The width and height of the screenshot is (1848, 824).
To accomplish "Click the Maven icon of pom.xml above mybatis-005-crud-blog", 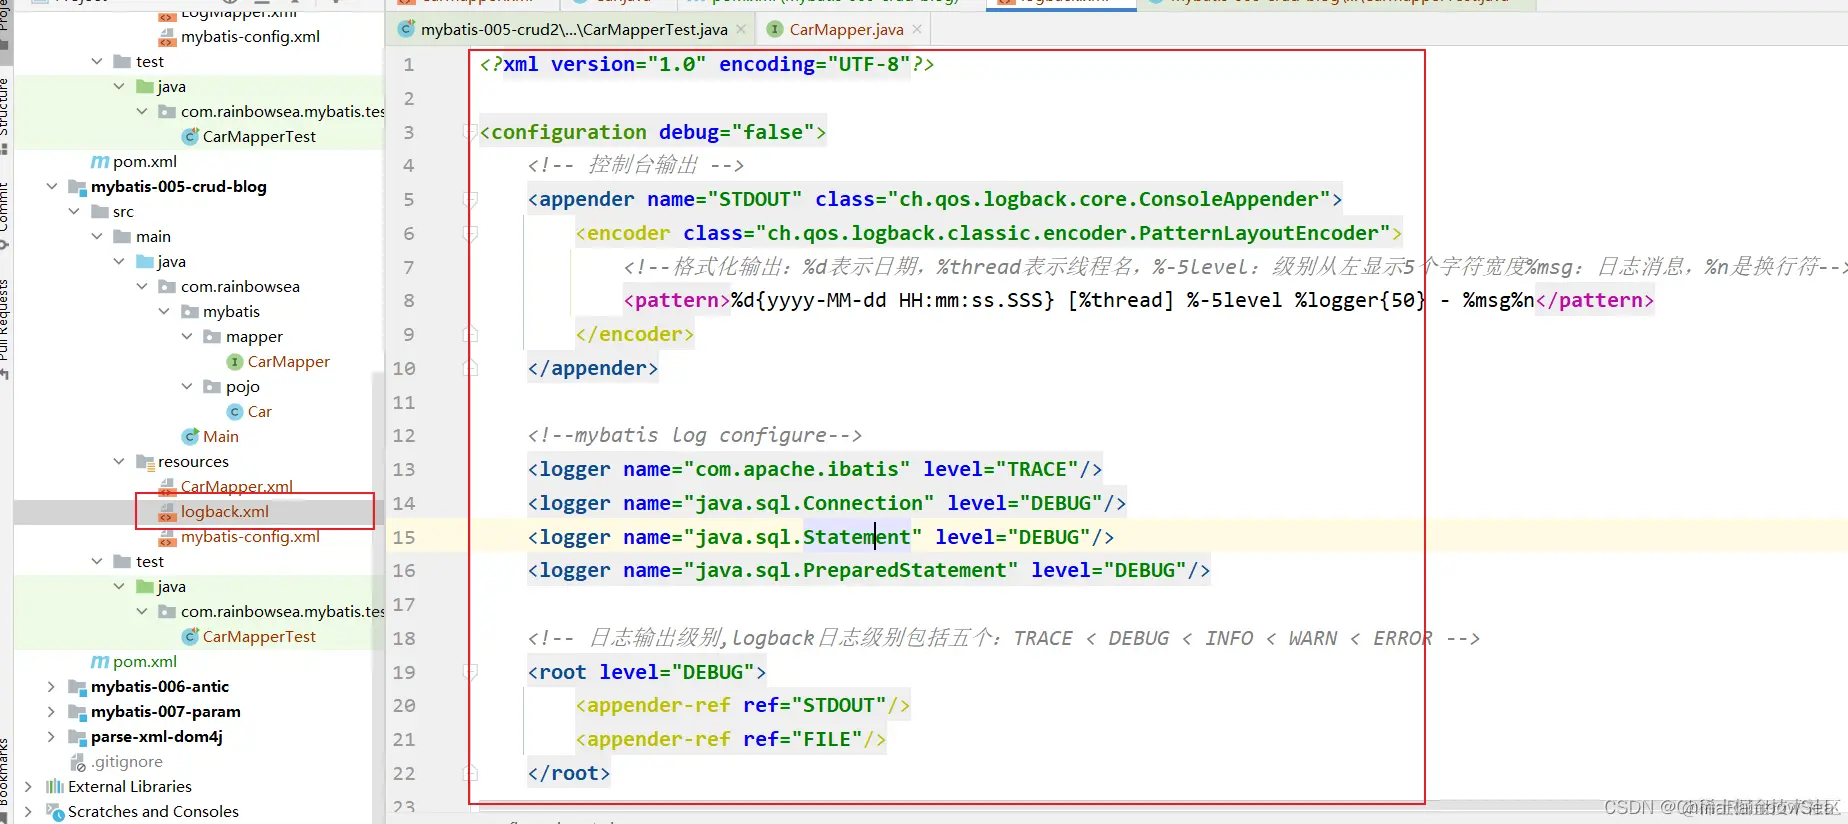I will 100,162.
